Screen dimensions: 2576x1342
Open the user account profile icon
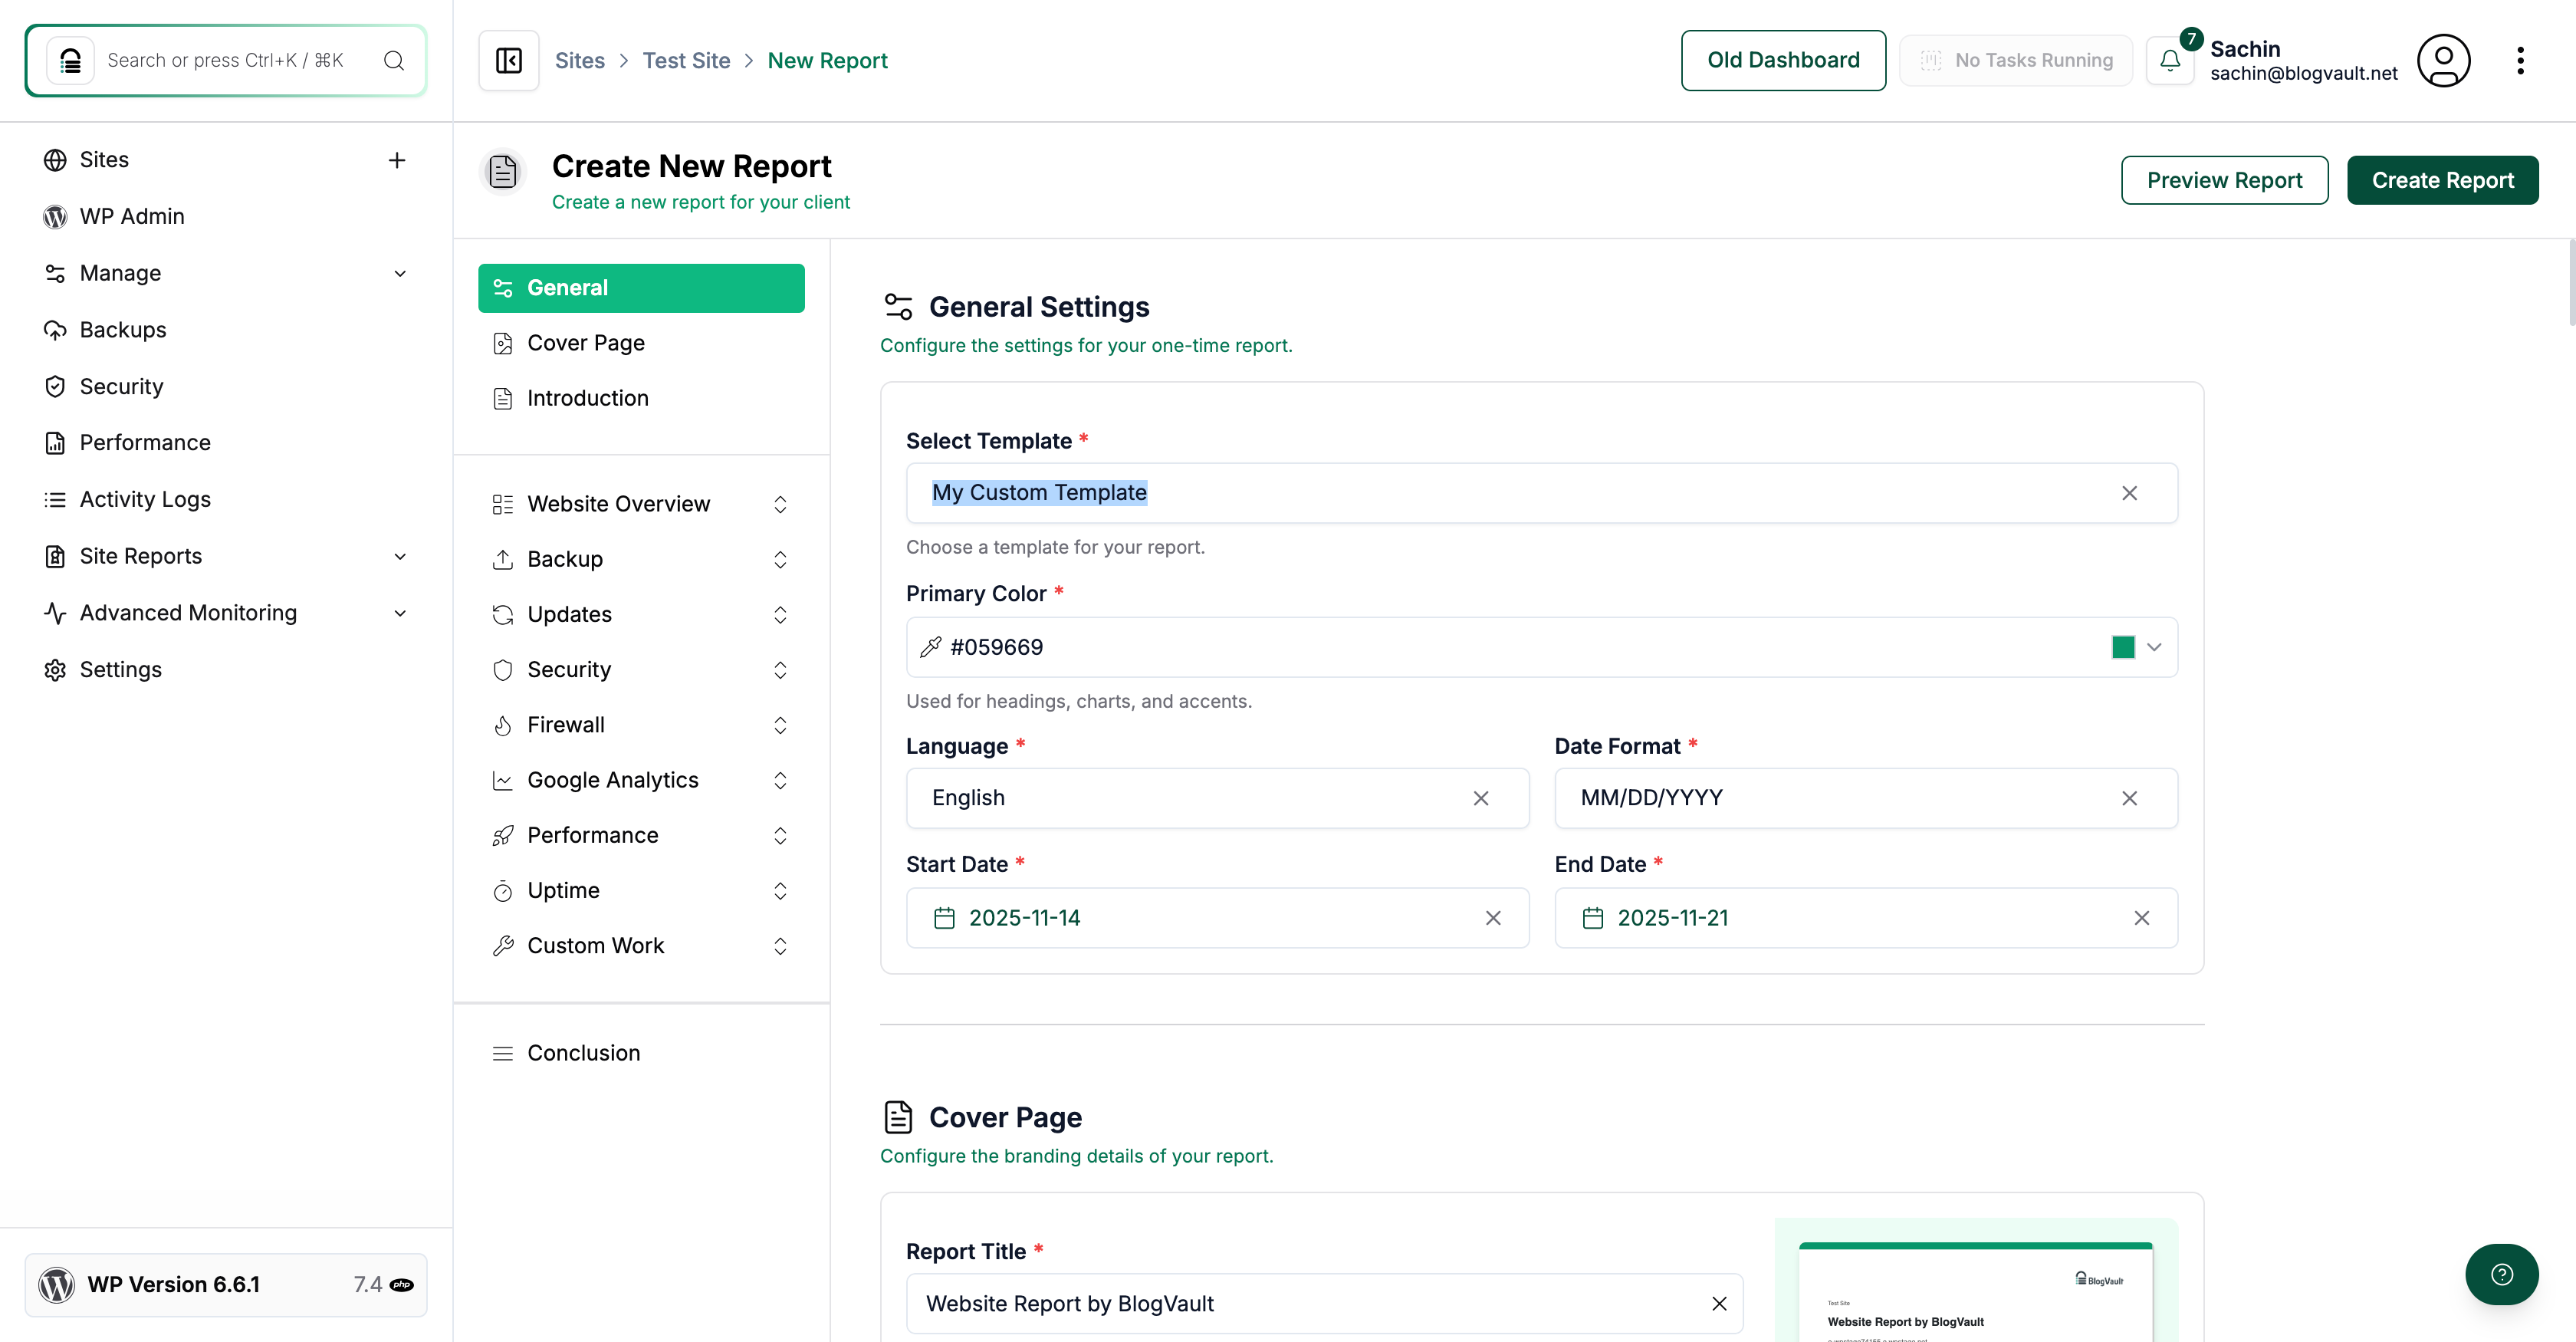[2444, 60]
